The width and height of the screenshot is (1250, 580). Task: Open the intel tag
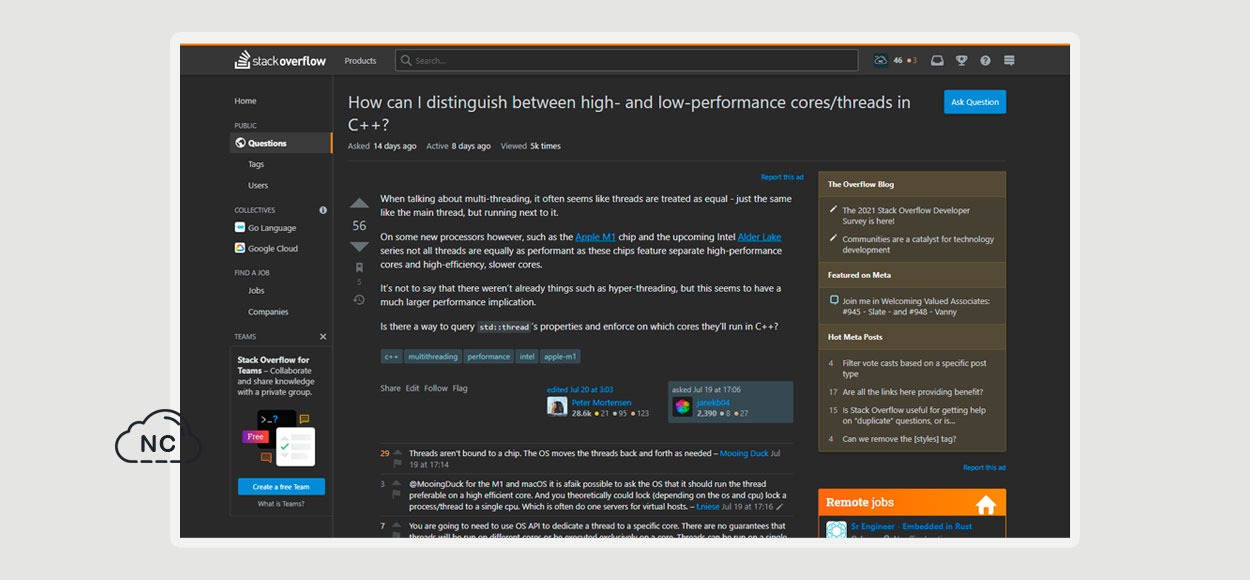tap(527, 356)
